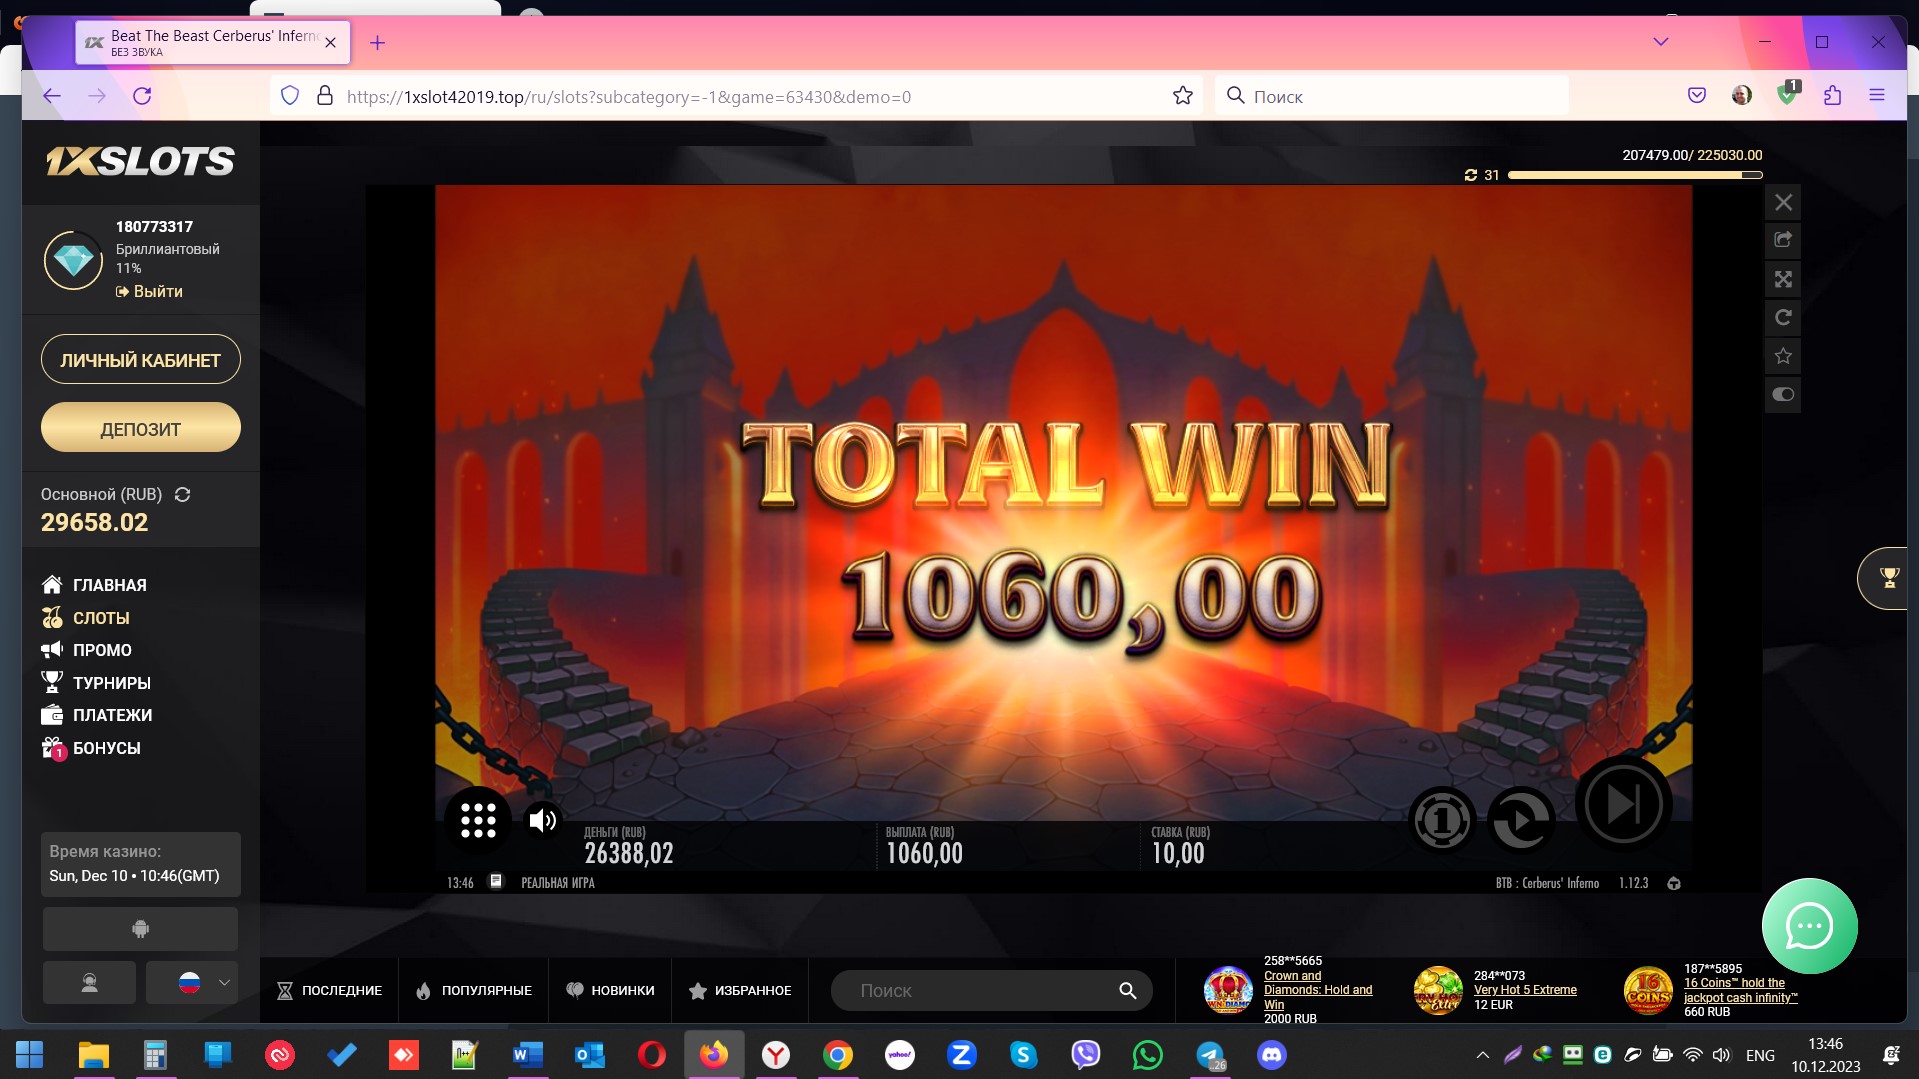Expand the list all tabs chevron

point(1661,42)
